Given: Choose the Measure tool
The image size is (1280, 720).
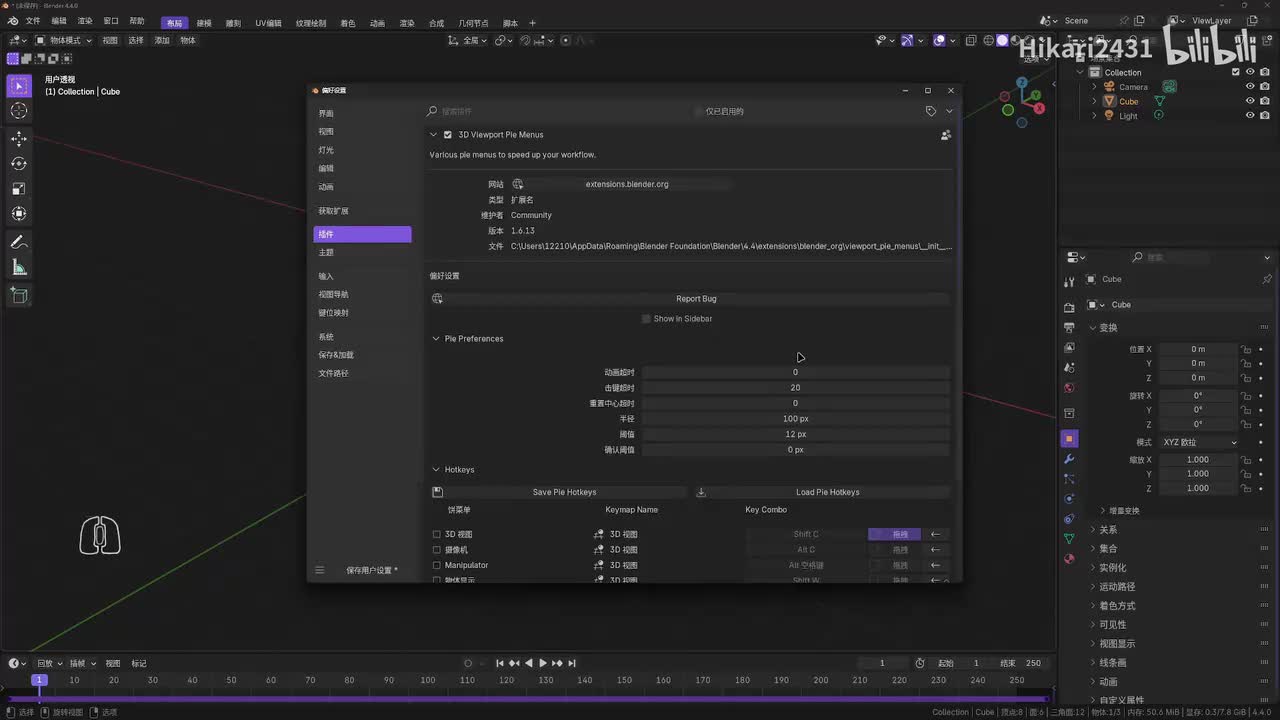Looking at the screenshot, I should (x=19, y=267).
